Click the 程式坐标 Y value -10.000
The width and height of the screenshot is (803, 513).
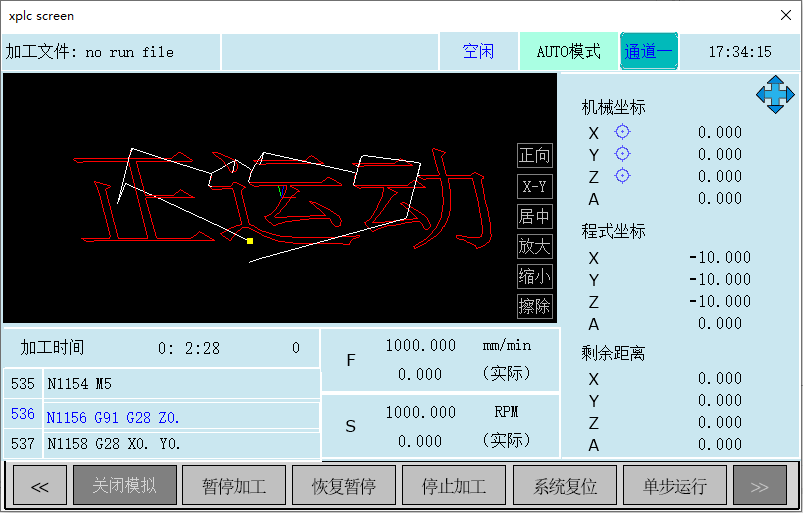click(x=720, y=279)
